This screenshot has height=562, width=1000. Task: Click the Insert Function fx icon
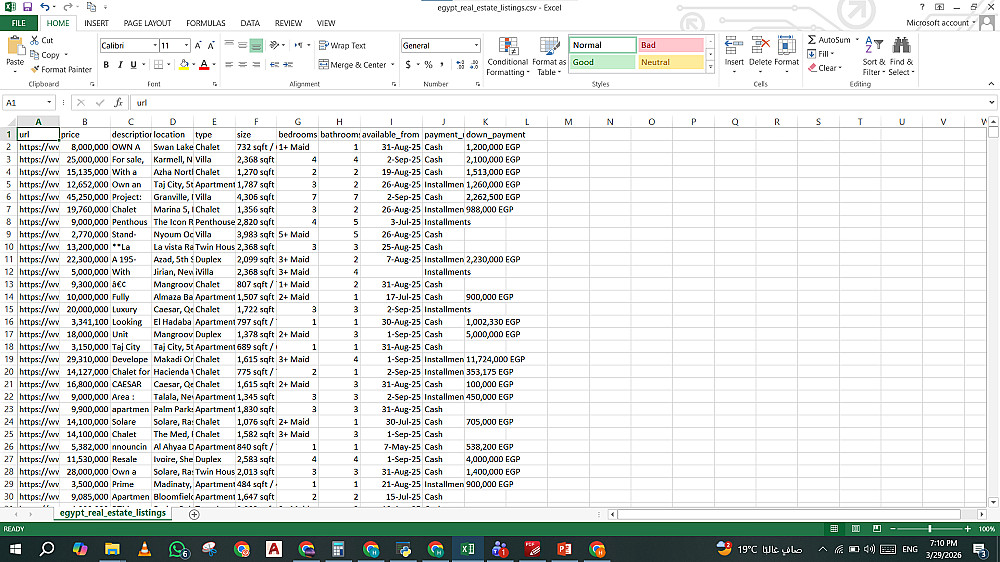pos(118,103)
